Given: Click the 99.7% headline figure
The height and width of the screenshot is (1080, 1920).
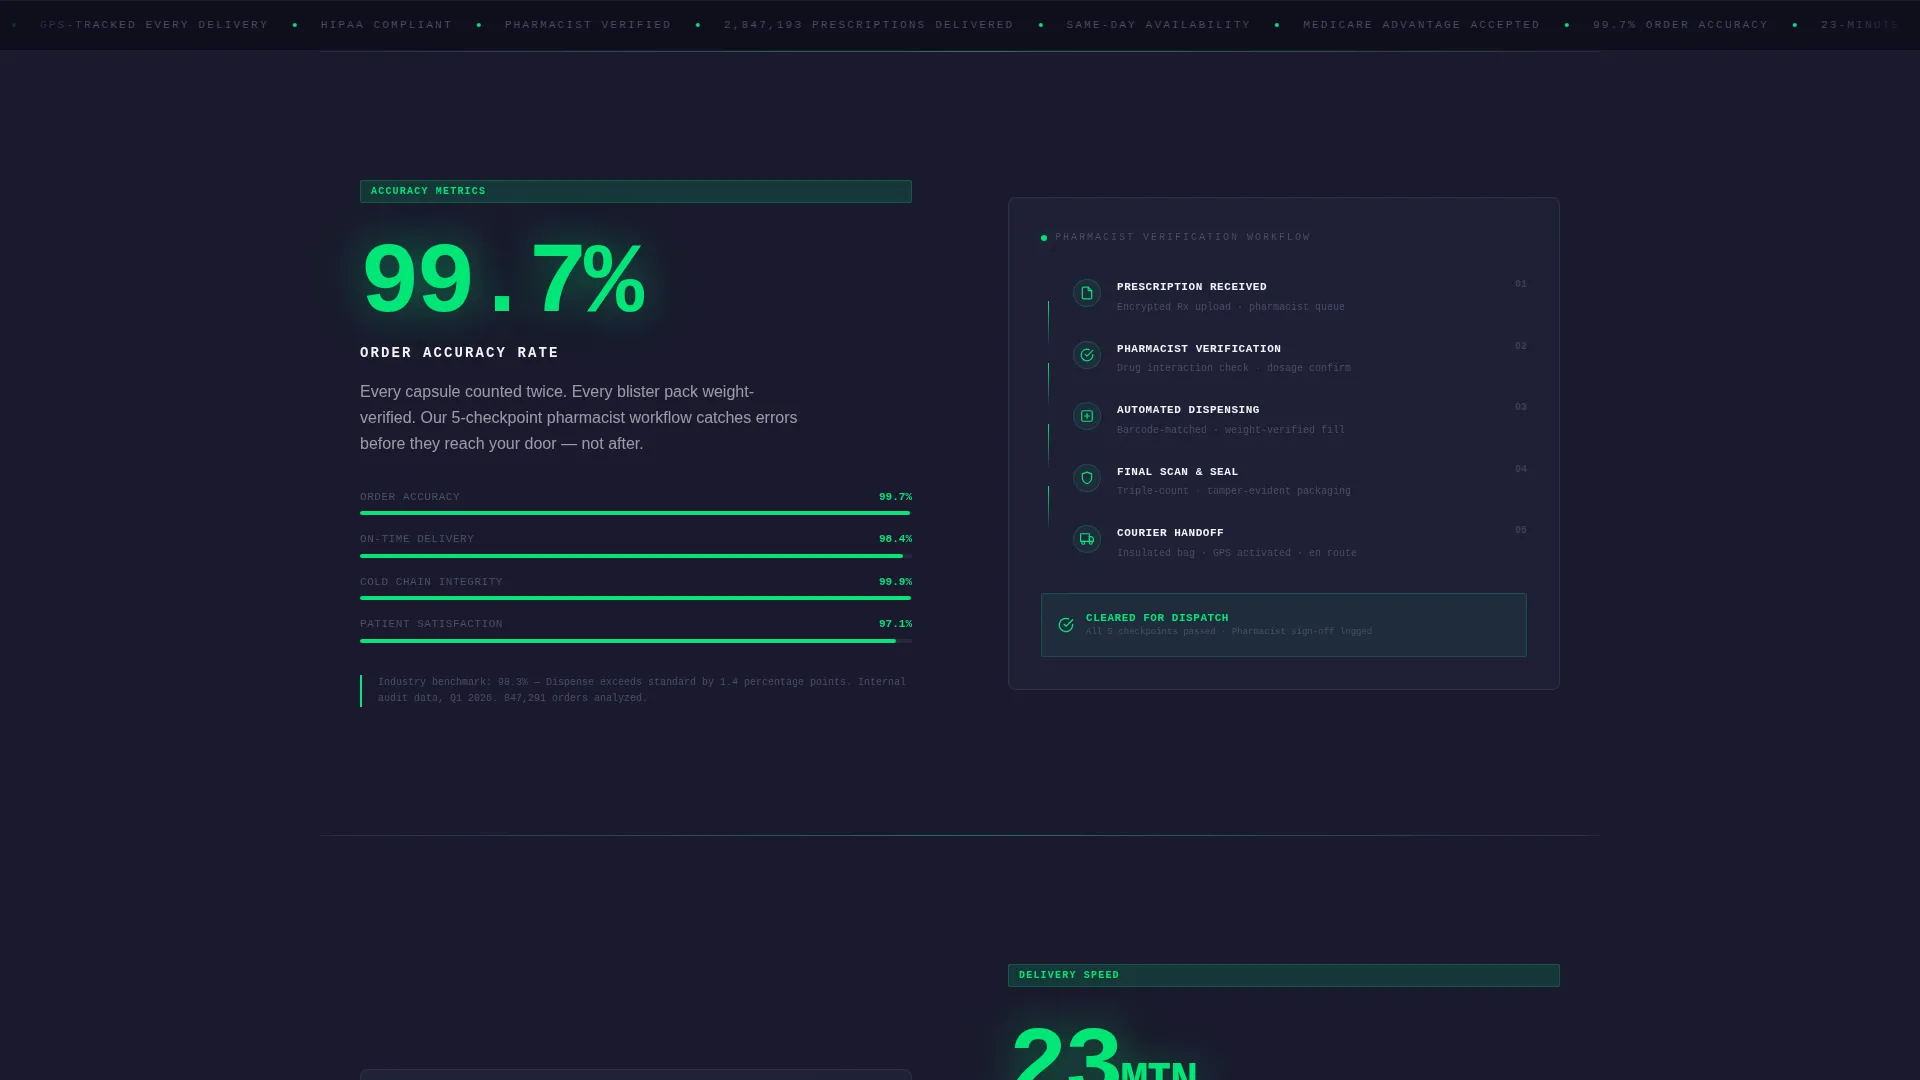Looking at the screenshot, I should (503, 281).
